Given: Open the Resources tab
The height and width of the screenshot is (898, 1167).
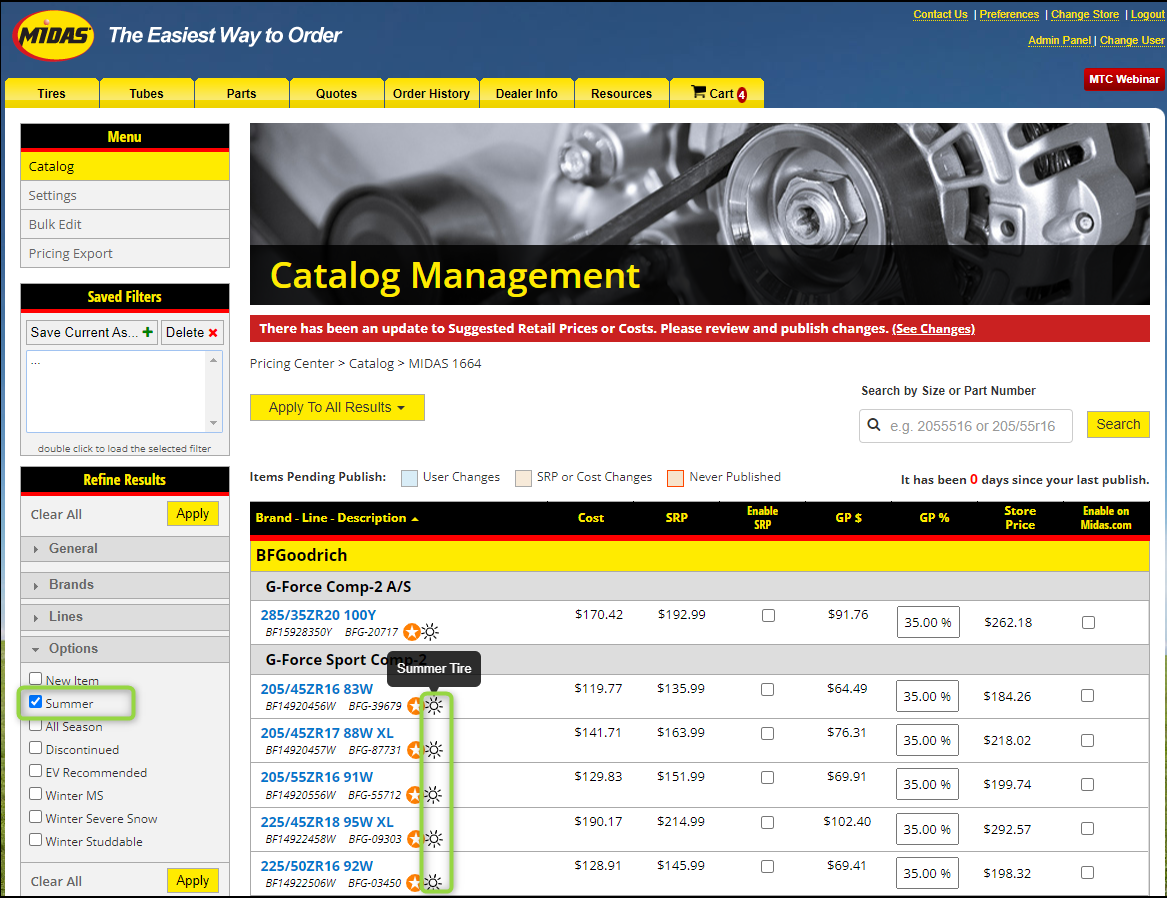Looking at the screenshot, I should pyautogui.click(x=621, y=93).
